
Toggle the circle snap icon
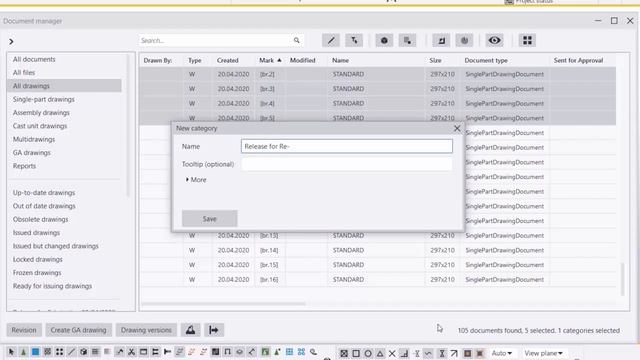pos(368,353)
